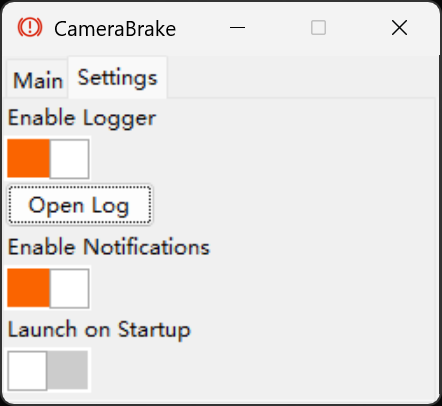Select the Settings tab

pyautogui.click(x=117, y=78)
